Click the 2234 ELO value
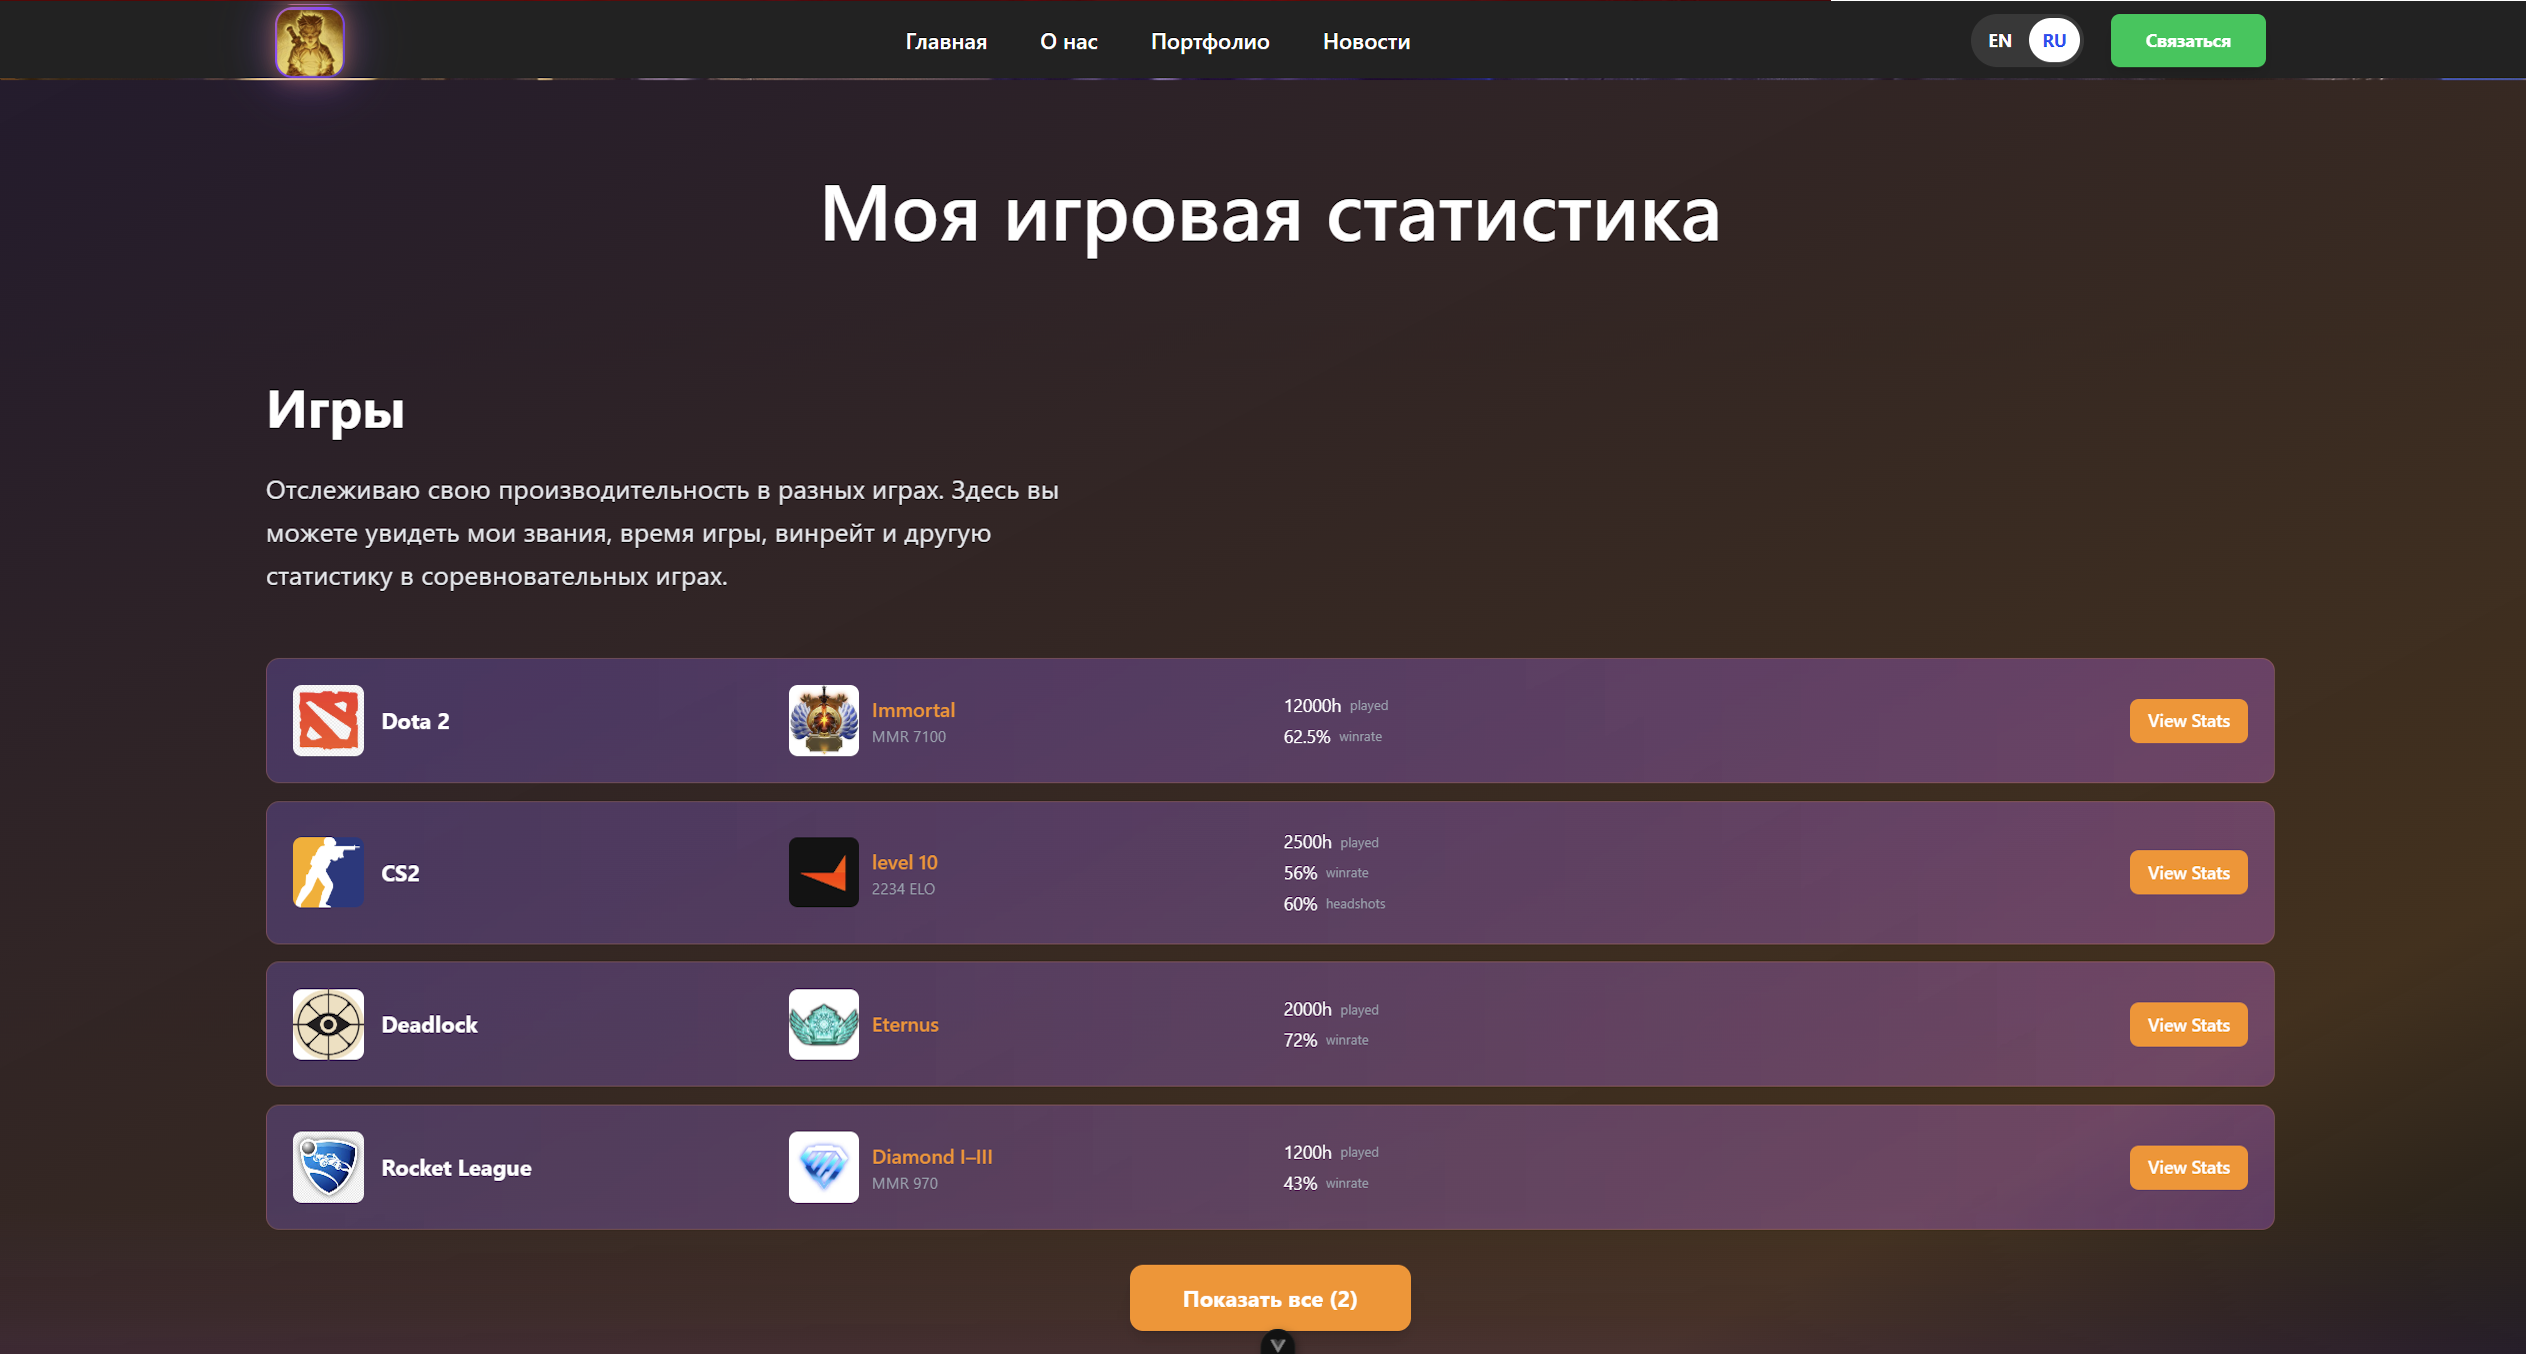 click(903, 889)
